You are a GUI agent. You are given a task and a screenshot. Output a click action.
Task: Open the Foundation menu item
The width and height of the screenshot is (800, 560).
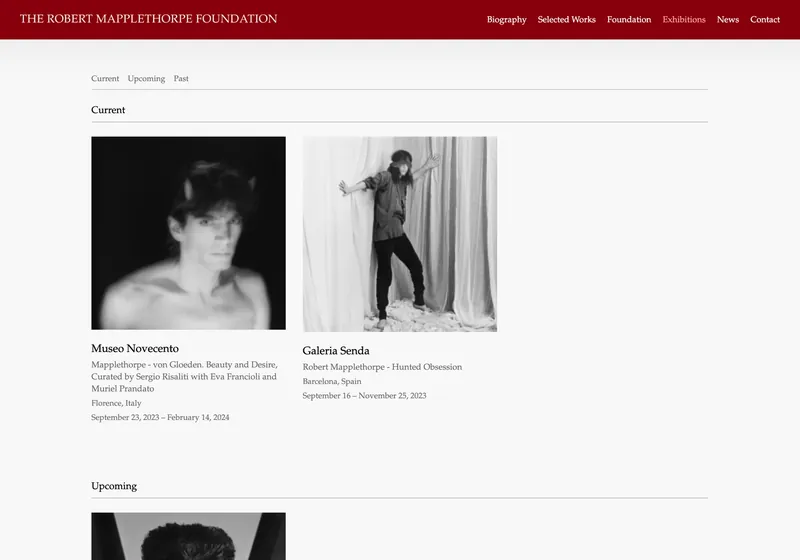point(629,19)
